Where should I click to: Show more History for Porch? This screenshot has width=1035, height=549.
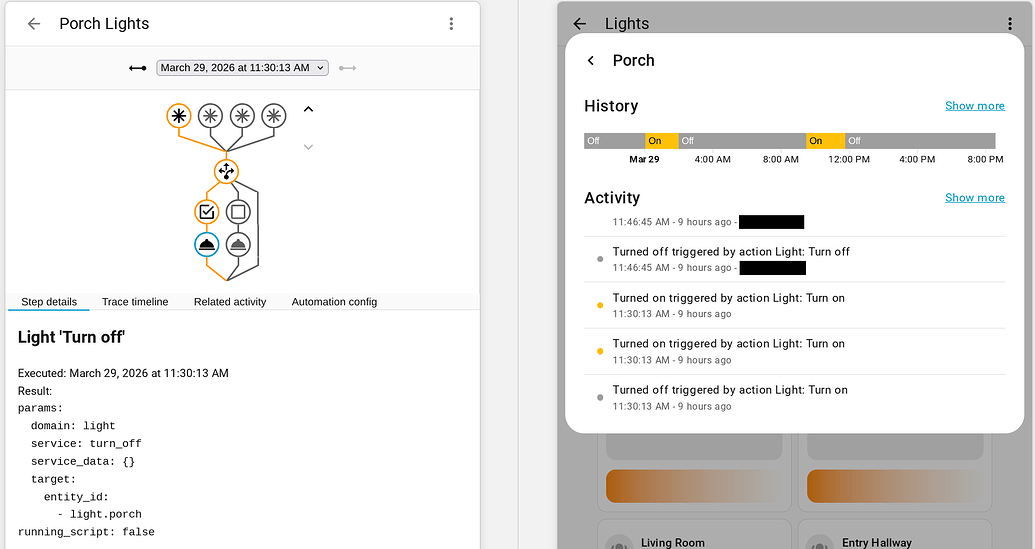tap(974, 106)
